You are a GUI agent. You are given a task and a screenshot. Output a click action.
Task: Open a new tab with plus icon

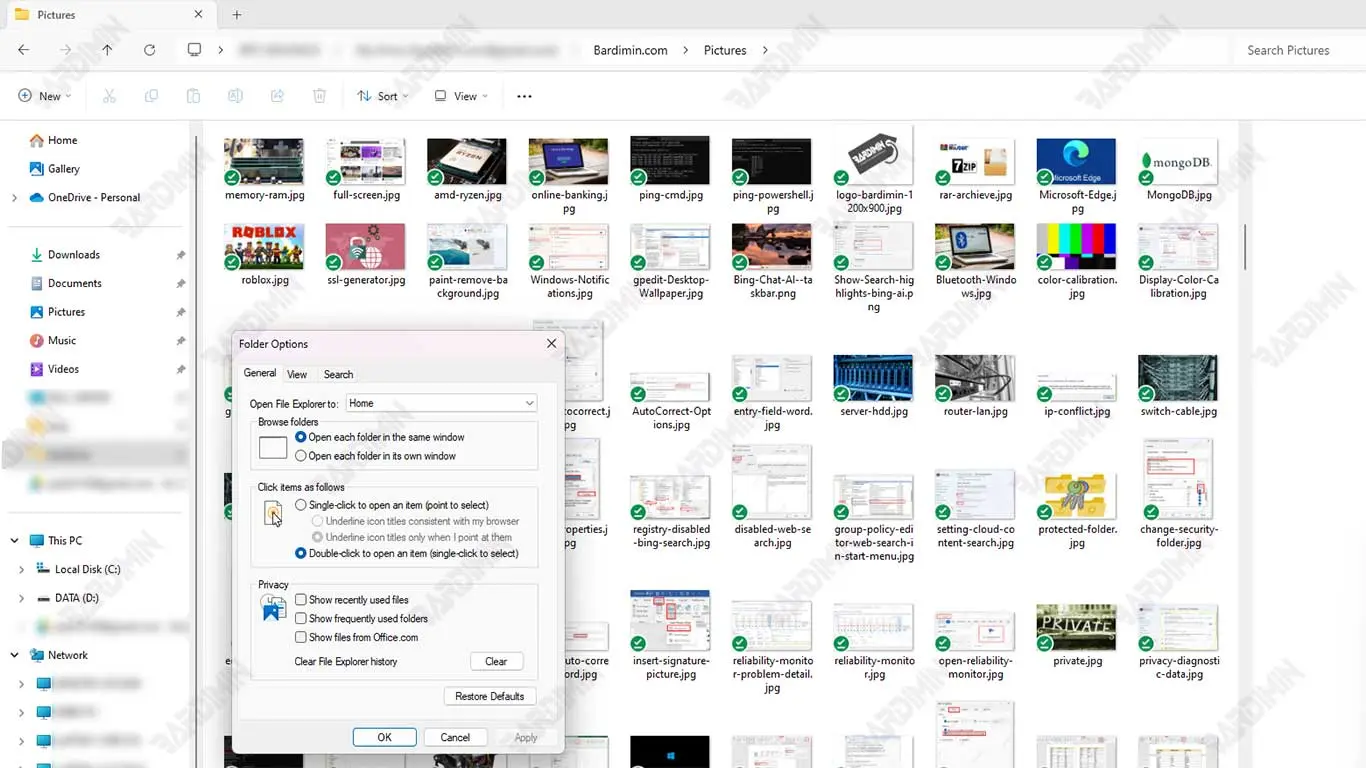237,15
